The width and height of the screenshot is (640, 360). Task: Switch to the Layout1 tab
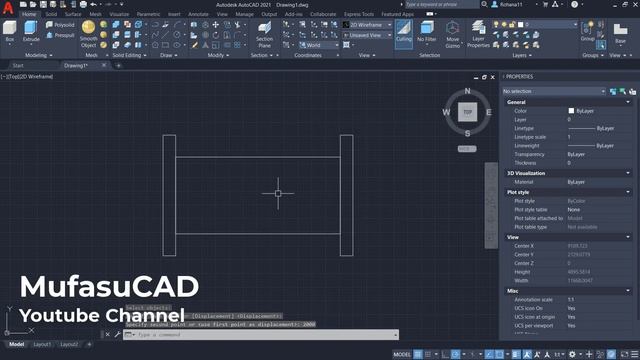(x=42, y=344)
